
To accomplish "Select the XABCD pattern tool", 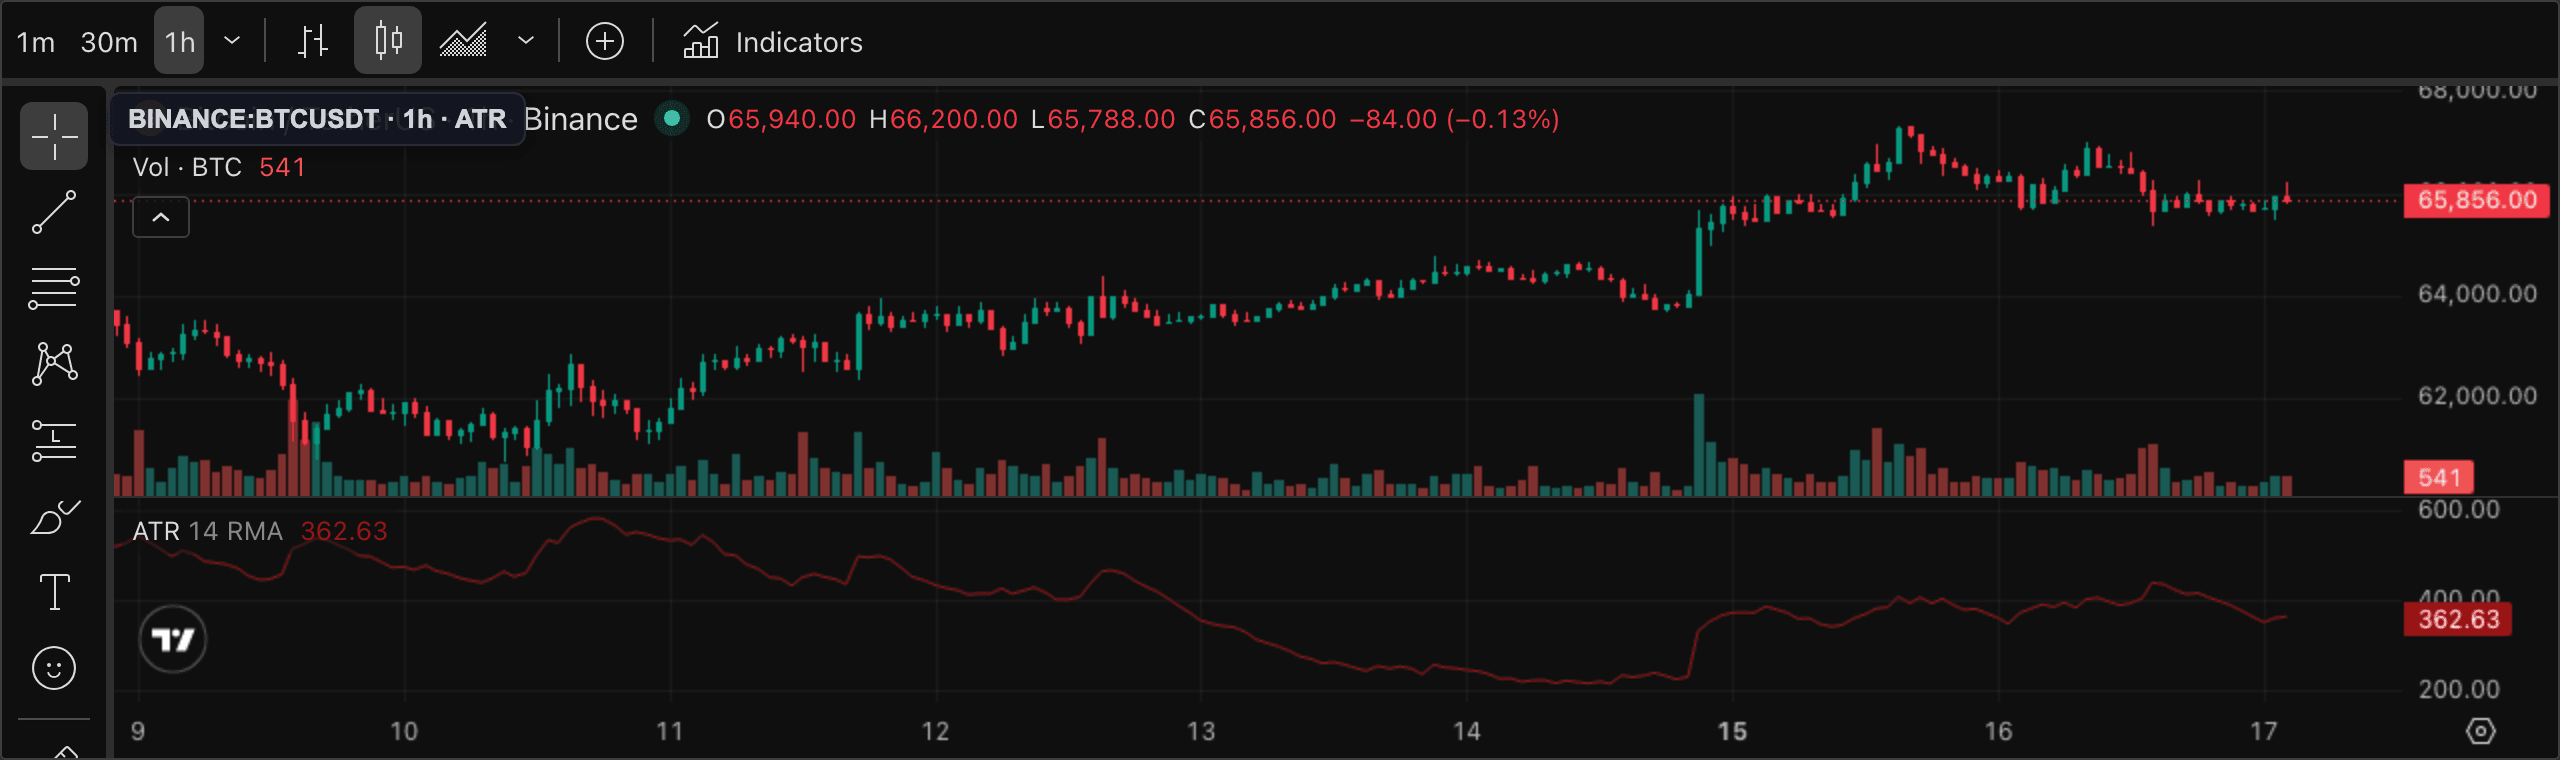I will 54,364.
